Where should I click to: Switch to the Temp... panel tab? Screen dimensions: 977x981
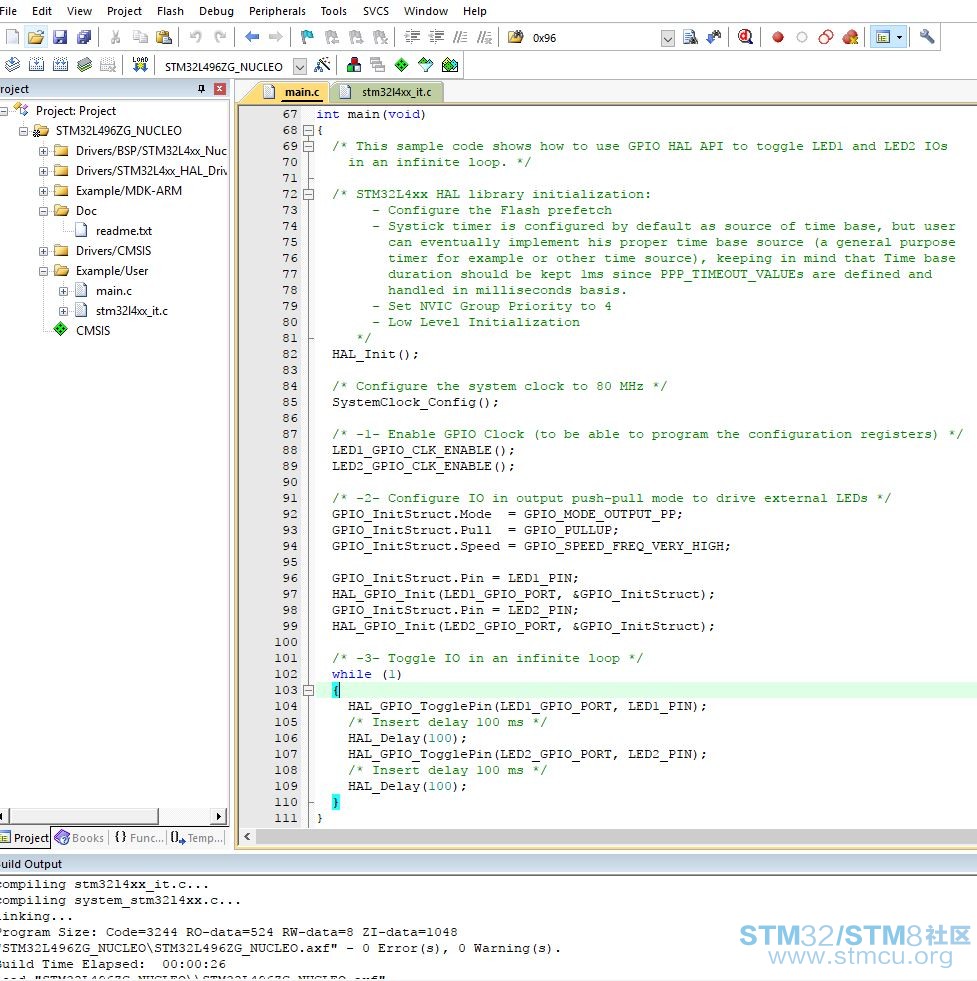click(x=197, y=838)
